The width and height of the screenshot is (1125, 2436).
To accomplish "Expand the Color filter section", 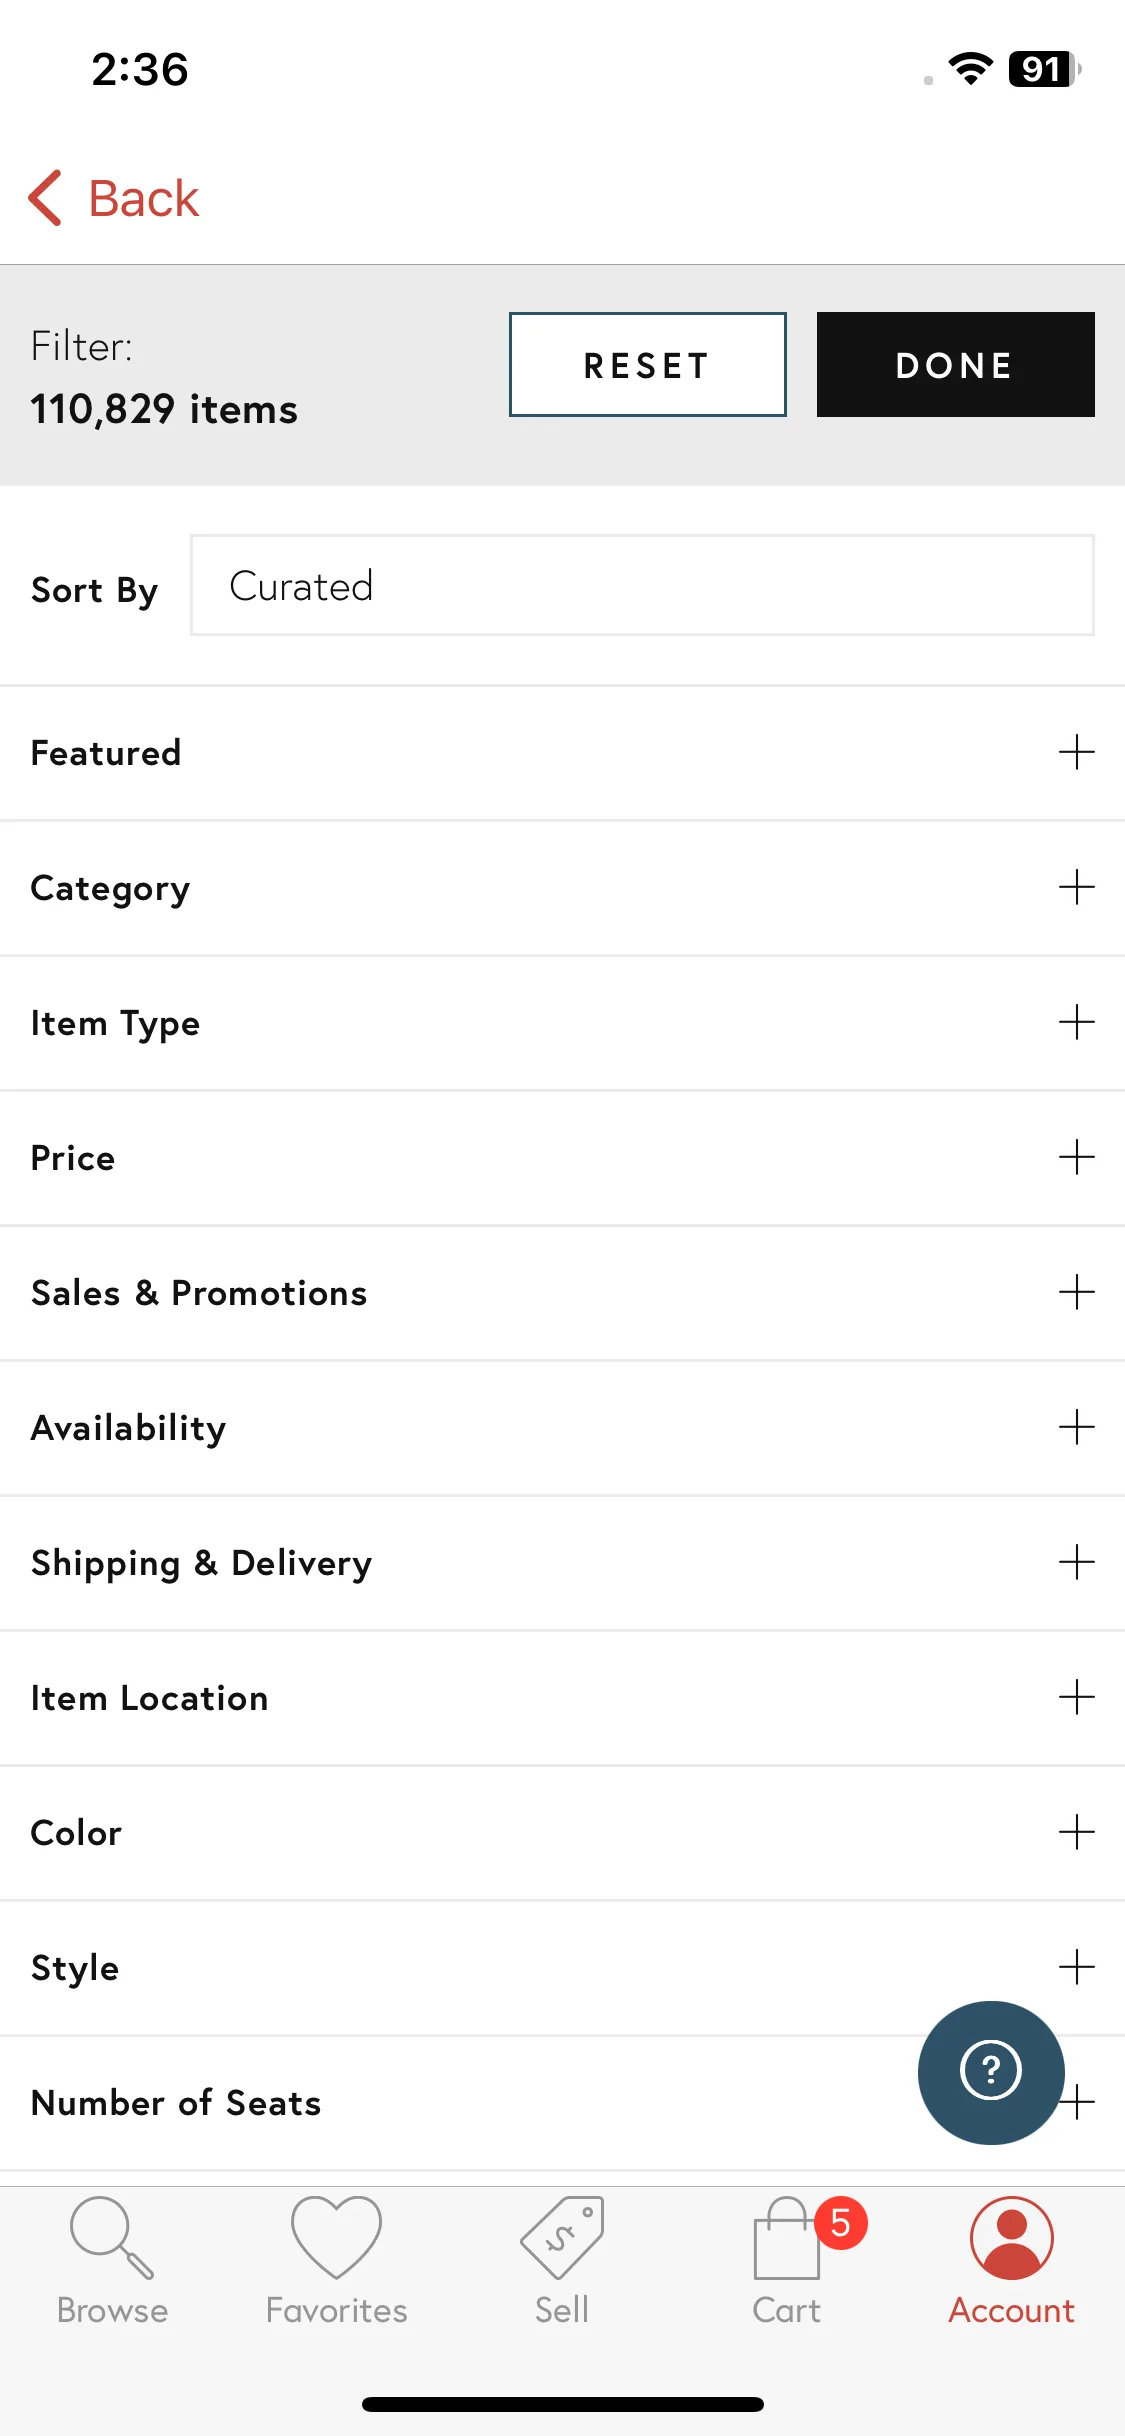I will coord(562,1833).
